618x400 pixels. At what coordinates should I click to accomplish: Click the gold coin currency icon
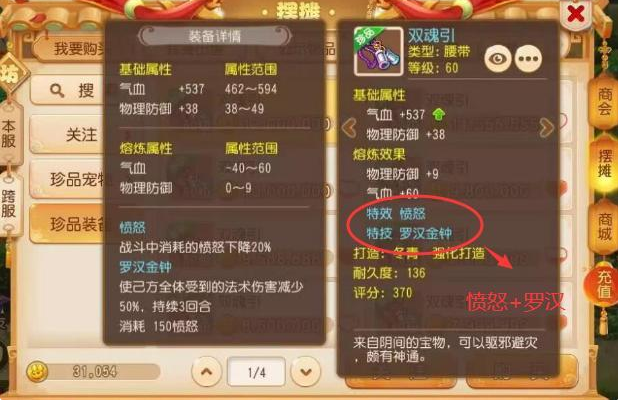click(x=37, y=372)
